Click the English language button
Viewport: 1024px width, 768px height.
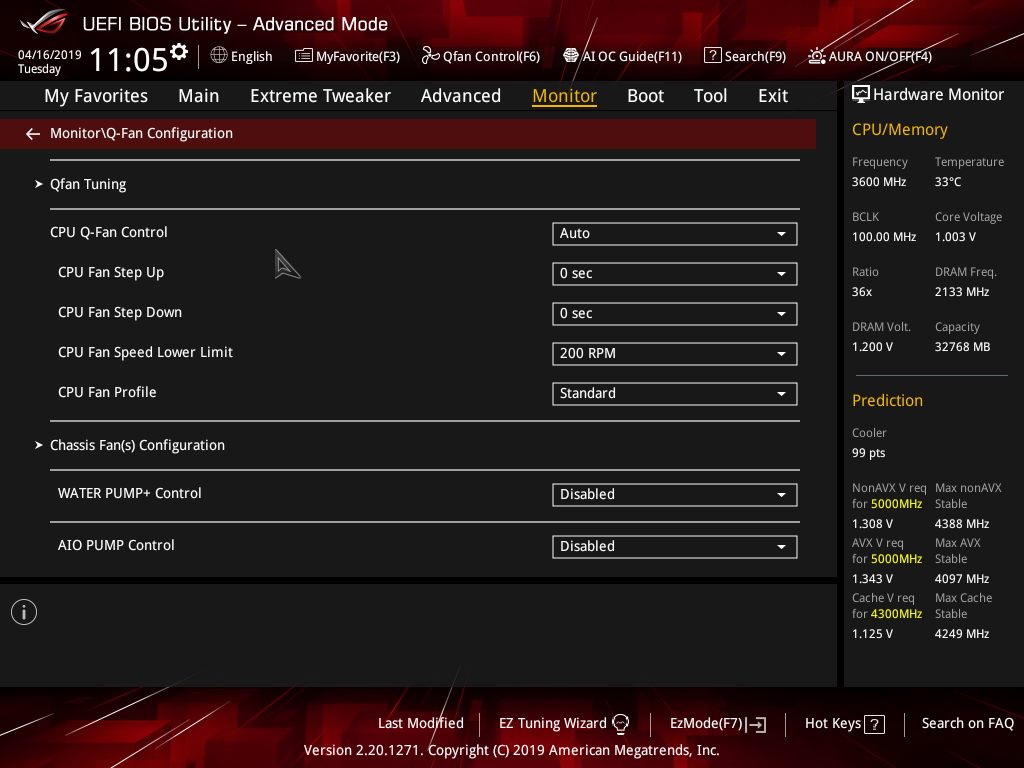242,56
